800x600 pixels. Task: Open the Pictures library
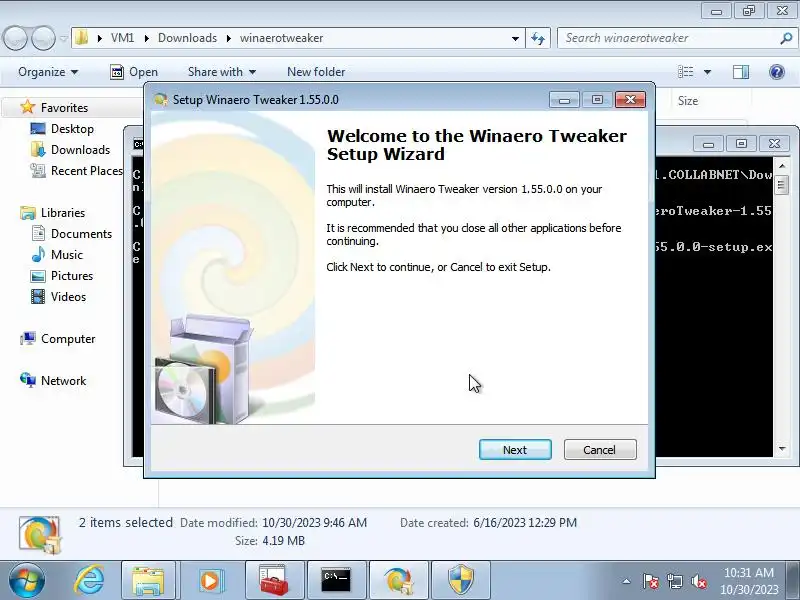pos(72,276)
